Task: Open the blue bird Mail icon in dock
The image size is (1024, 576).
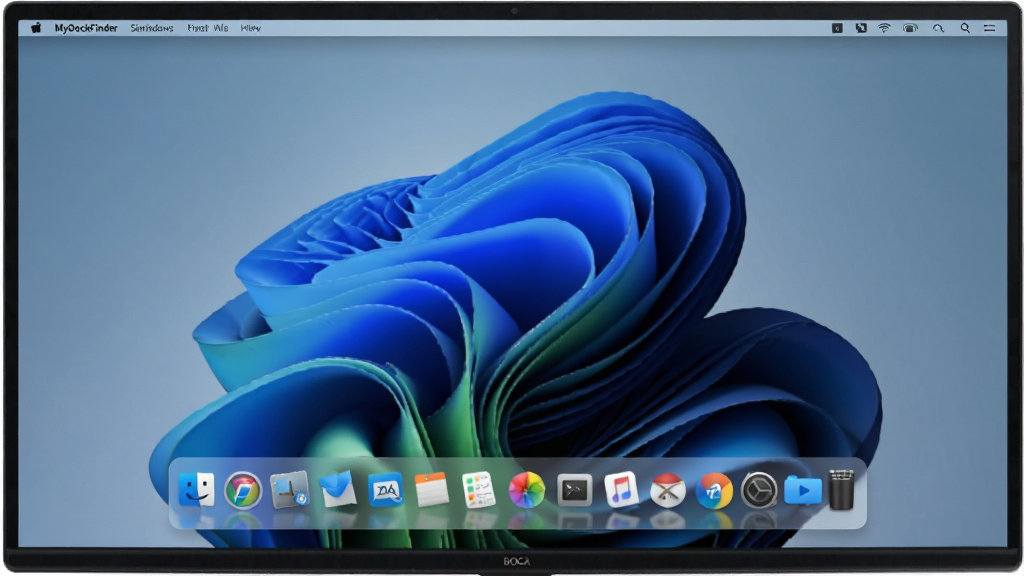Action: pos(338,489)
